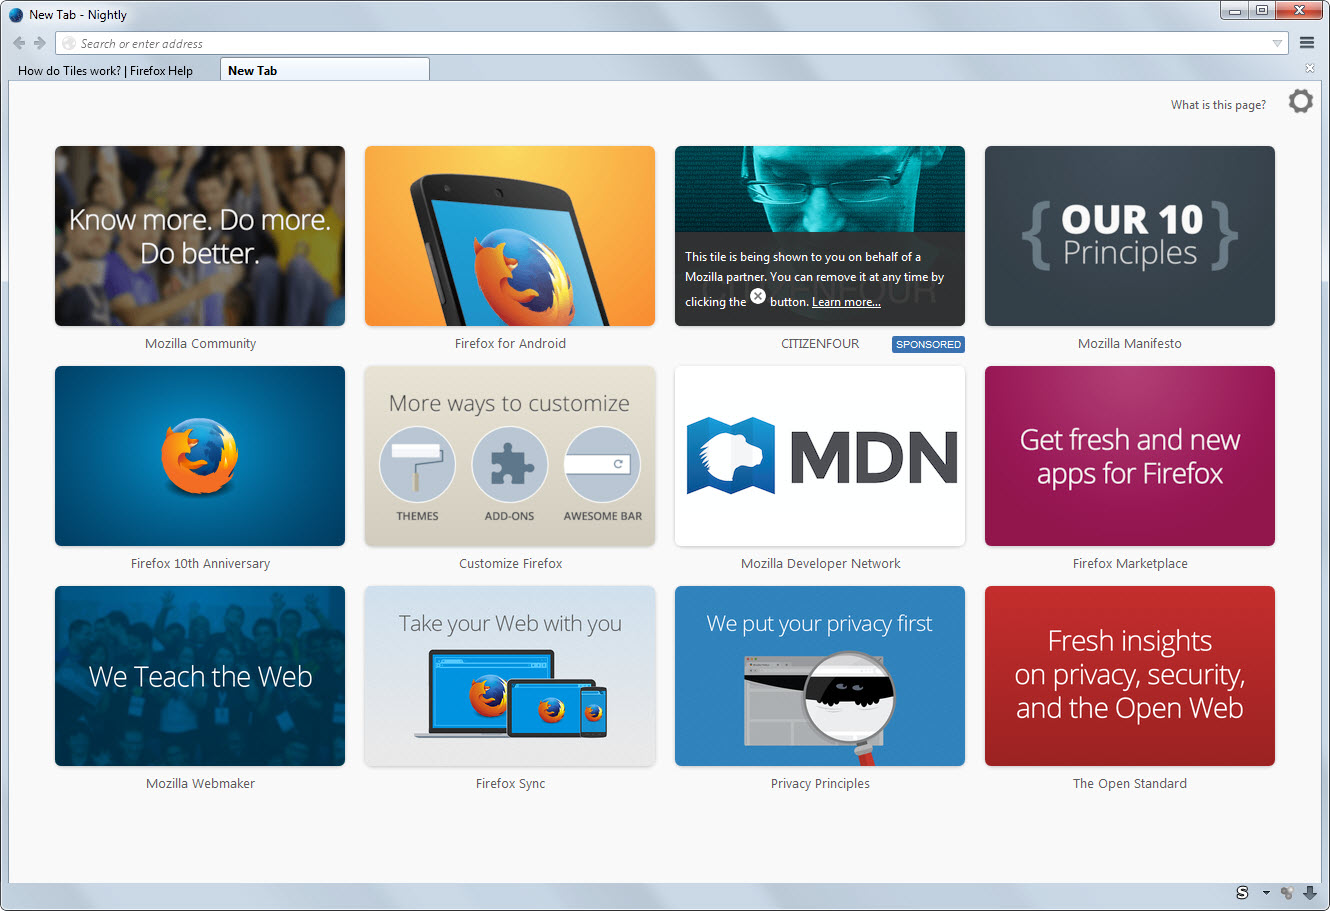The width and height of the screenshot is (1330, 911).
Task: Open the new tab page settings gear
Action: click(1300, 101)
